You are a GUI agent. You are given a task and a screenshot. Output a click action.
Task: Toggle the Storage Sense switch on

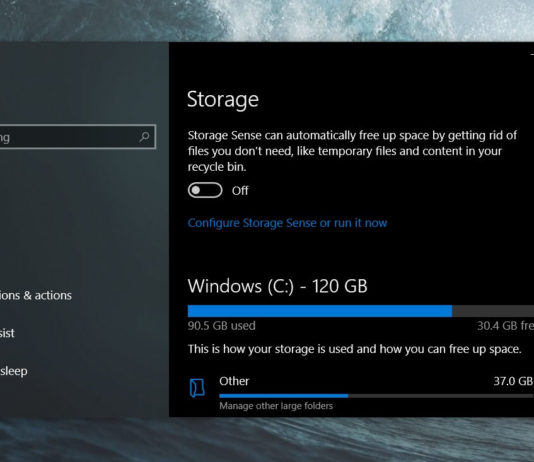(205, 190)
